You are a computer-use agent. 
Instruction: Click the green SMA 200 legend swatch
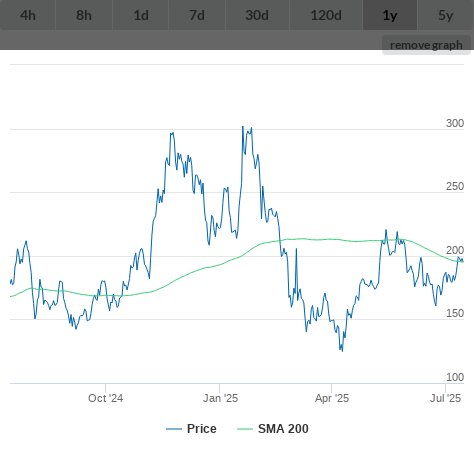click(x=245, y=429)
